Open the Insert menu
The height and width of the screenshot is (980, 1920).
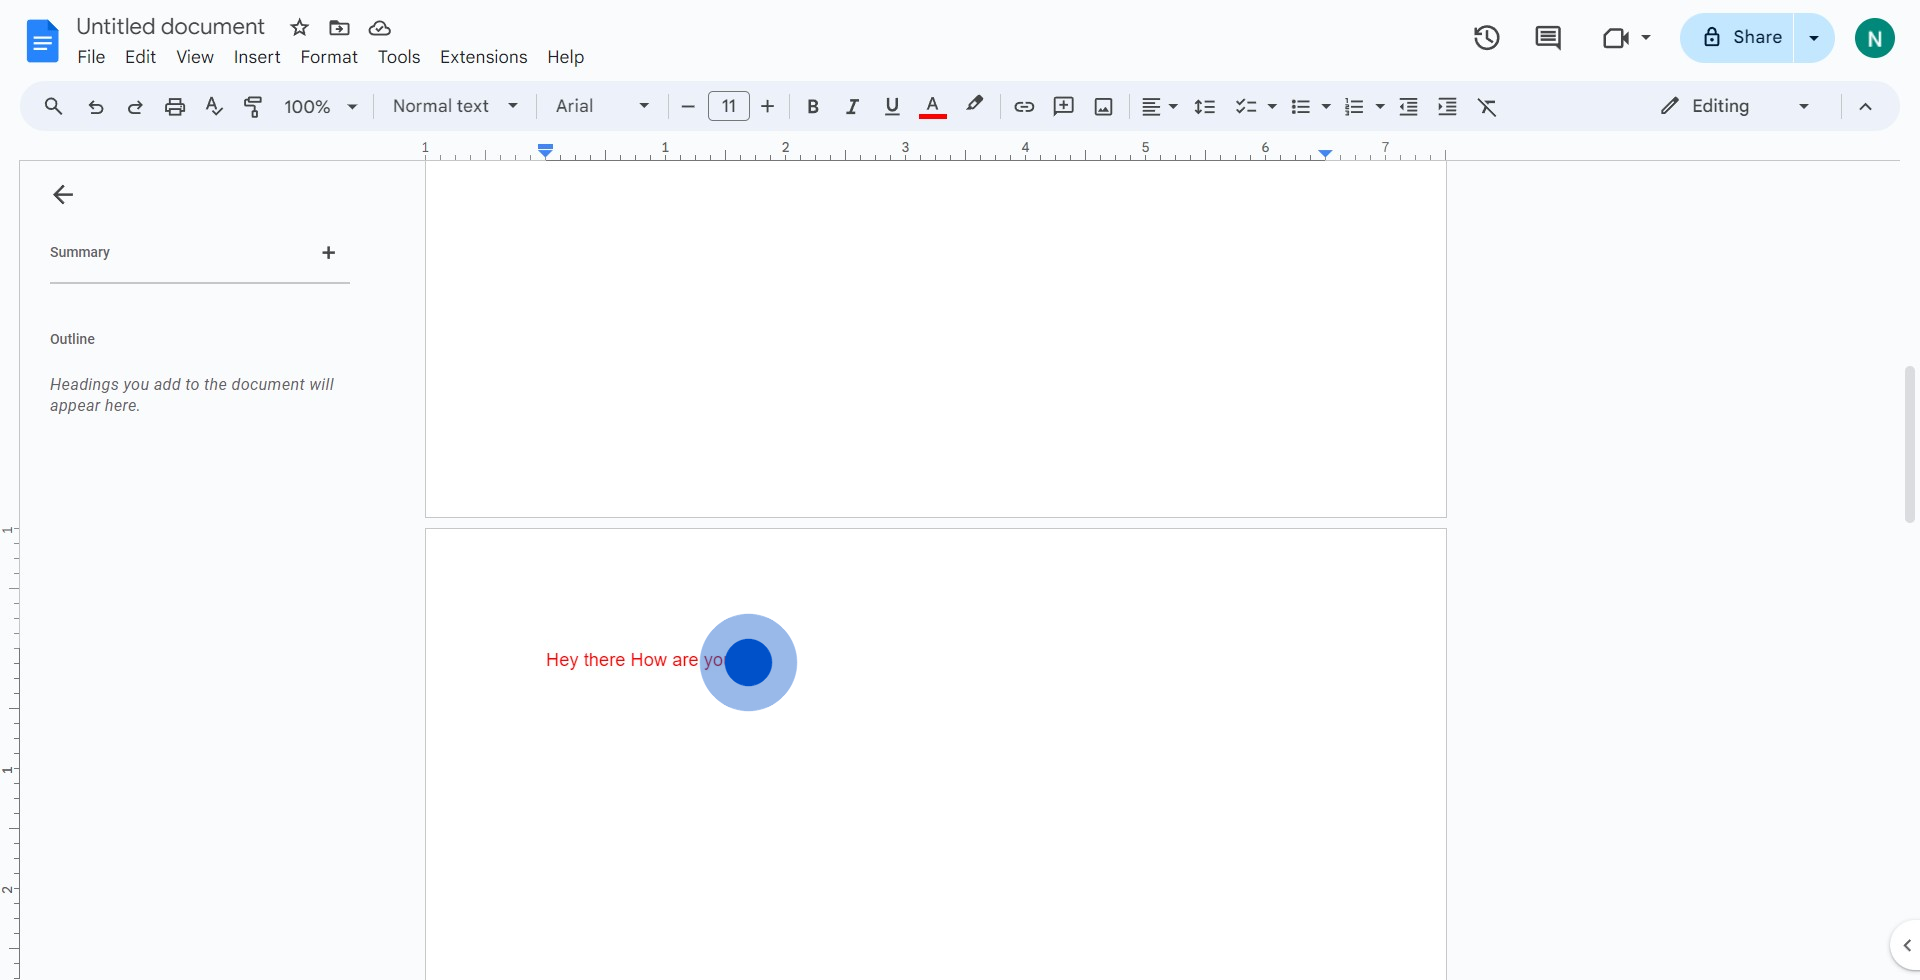coord(257,57)
